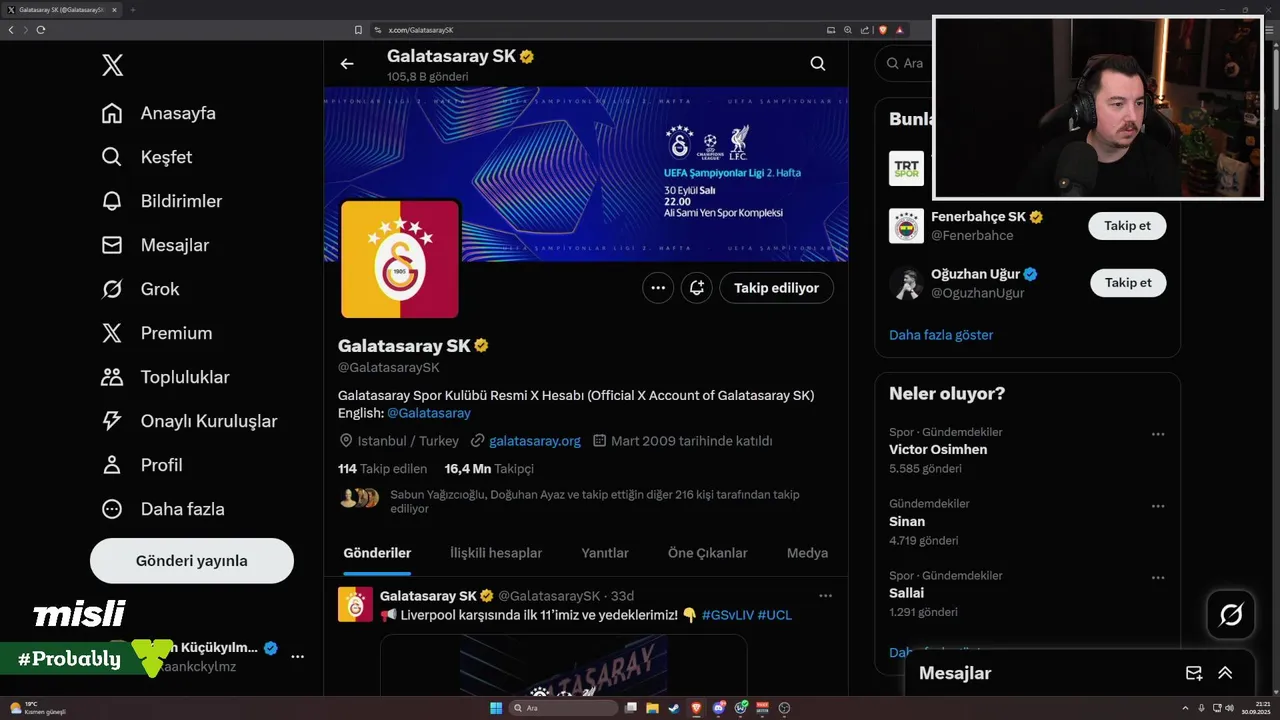Expand the Daha fazla menu
Image resolution: width=1280 pixels, height=720 pixels.
point(163,509)
